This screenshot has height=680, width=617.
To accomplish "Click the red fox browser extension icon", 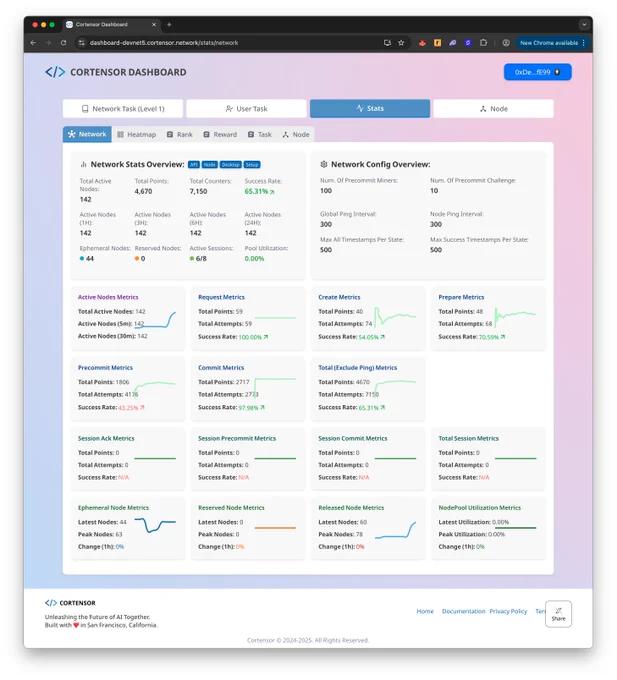I will pos(422,42).
